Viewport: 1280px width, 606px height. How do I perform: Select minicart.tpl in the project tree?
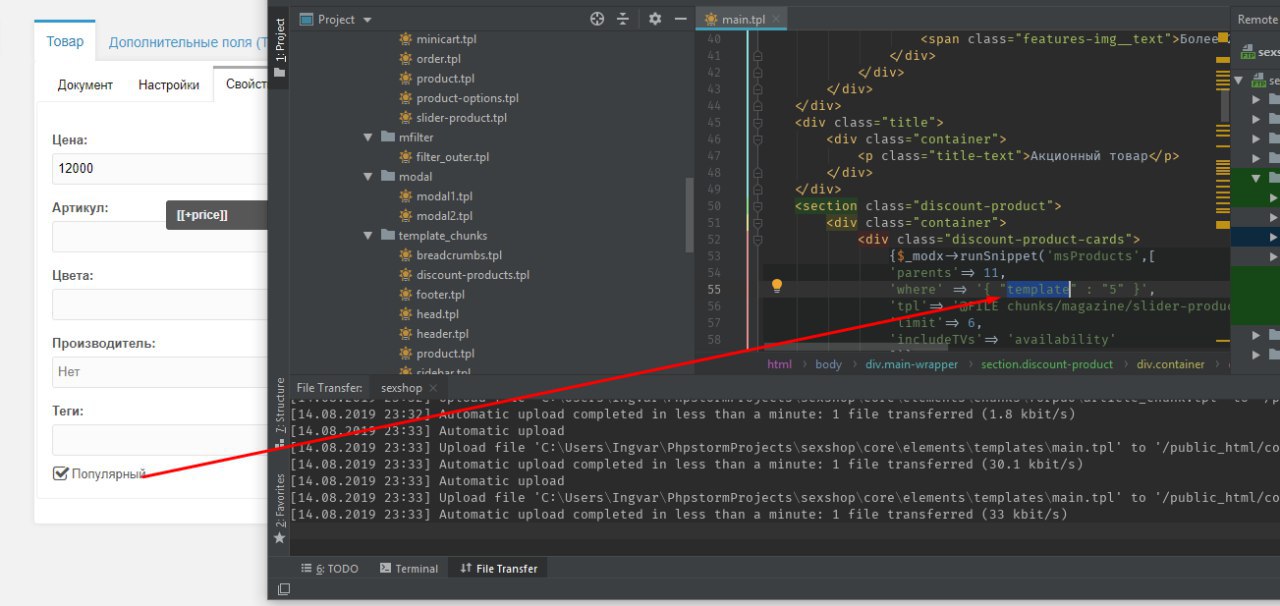tap(446, 39)
